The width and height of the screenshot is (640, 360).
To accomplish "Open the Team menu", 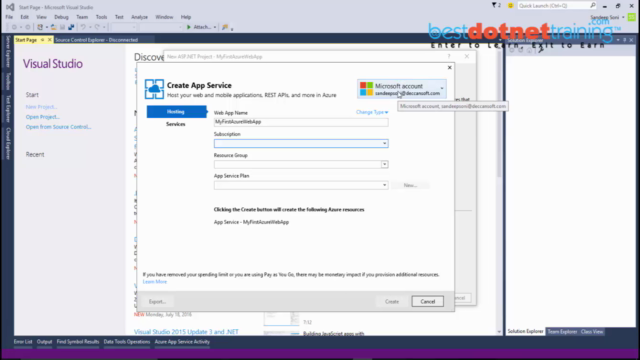I will click(82, 17).
